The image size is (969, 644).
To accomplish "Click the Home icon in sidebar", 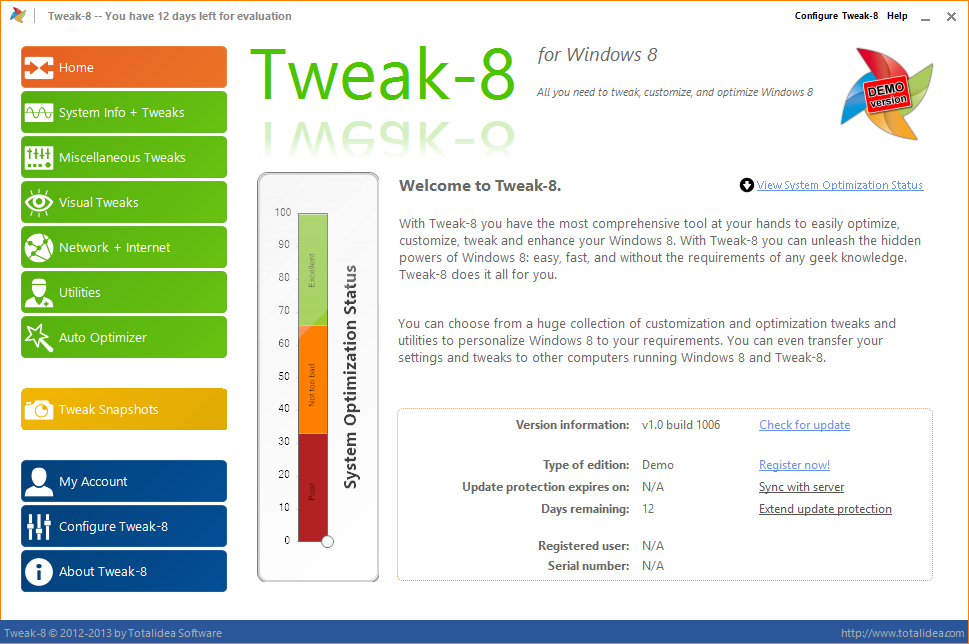I will (x=39, y=67).
